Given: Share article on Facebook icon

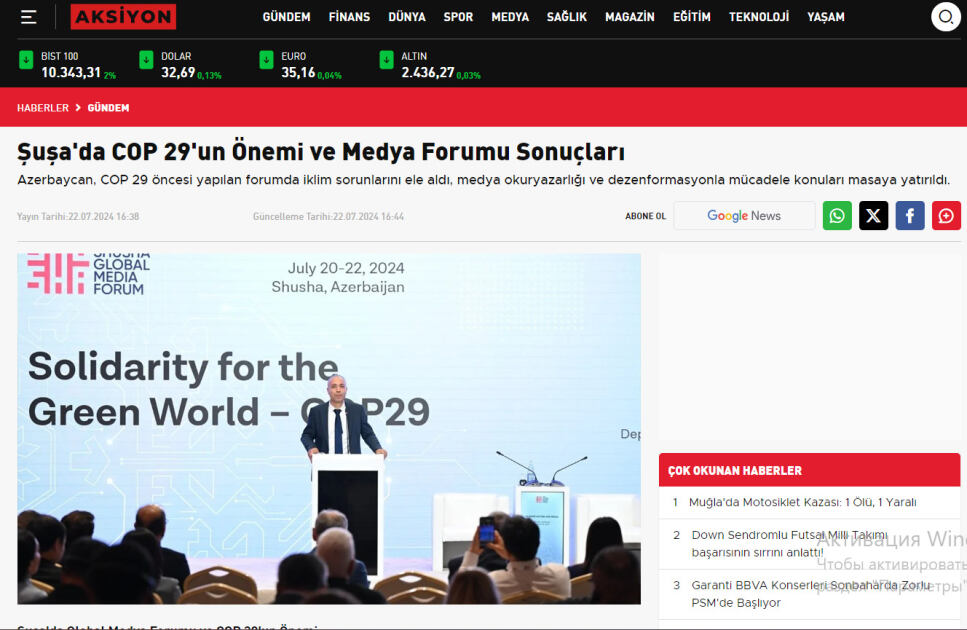Looking at the screenshot, I should tap(909, 216).
